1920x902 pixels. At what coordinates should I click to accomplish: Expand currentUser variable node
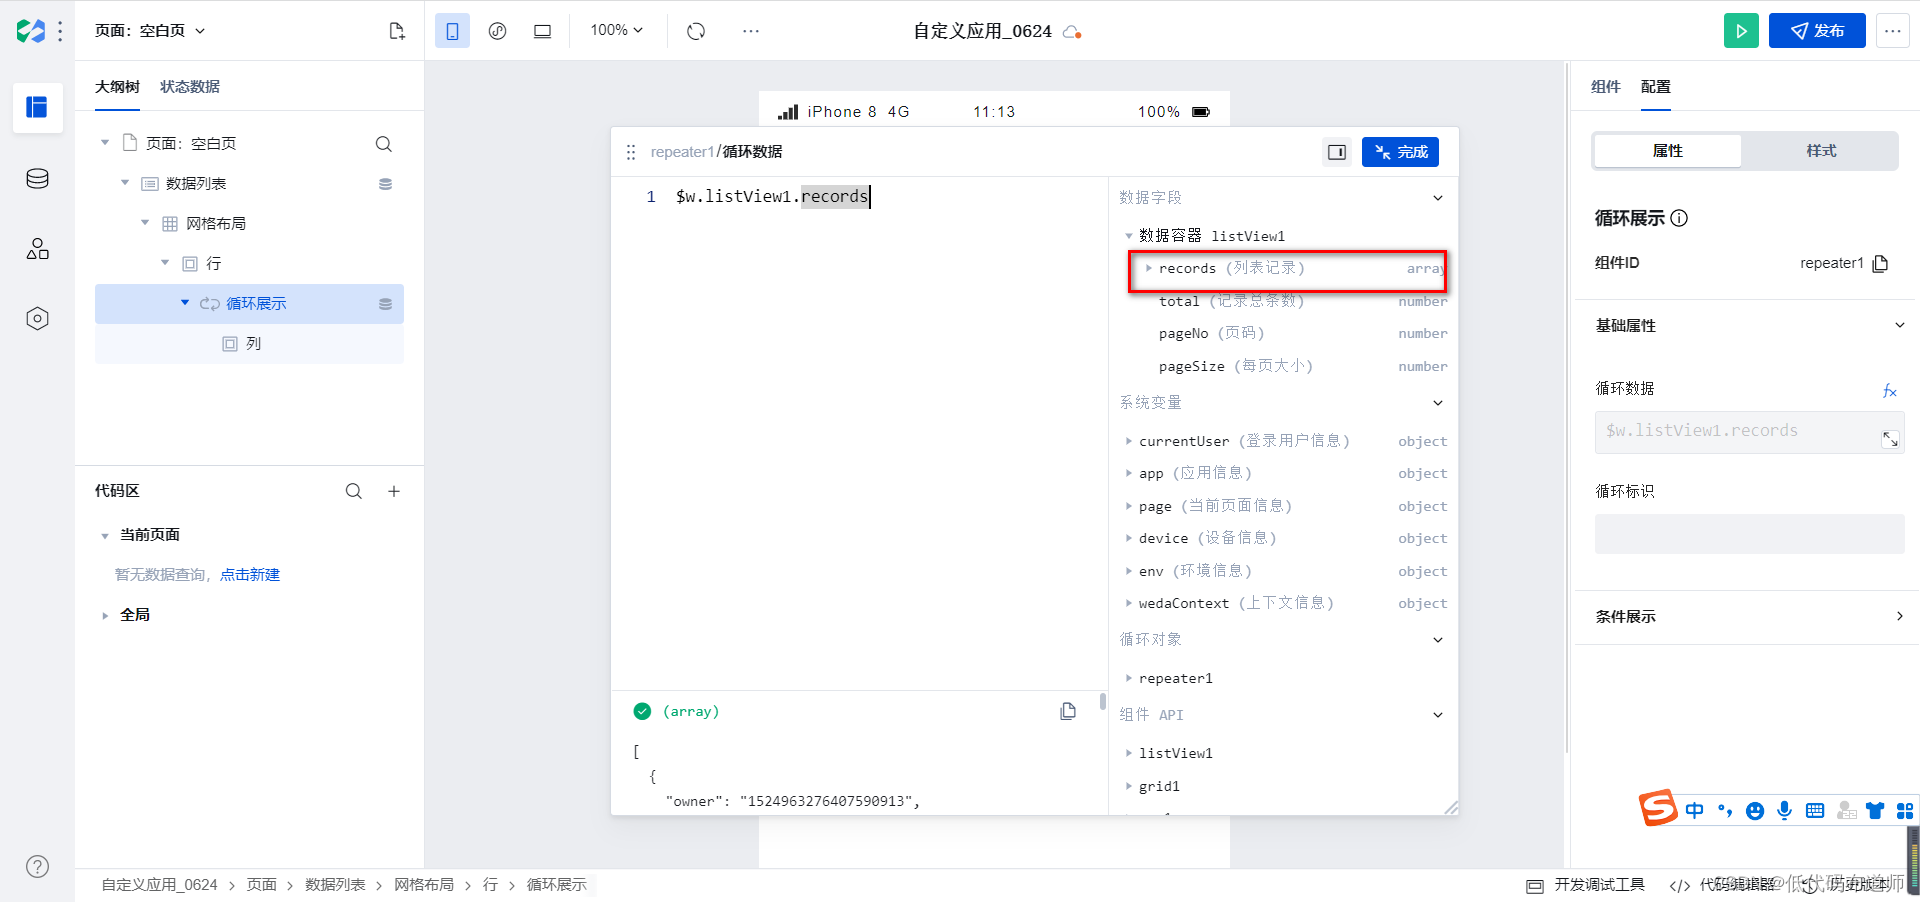coord(1128,441)
